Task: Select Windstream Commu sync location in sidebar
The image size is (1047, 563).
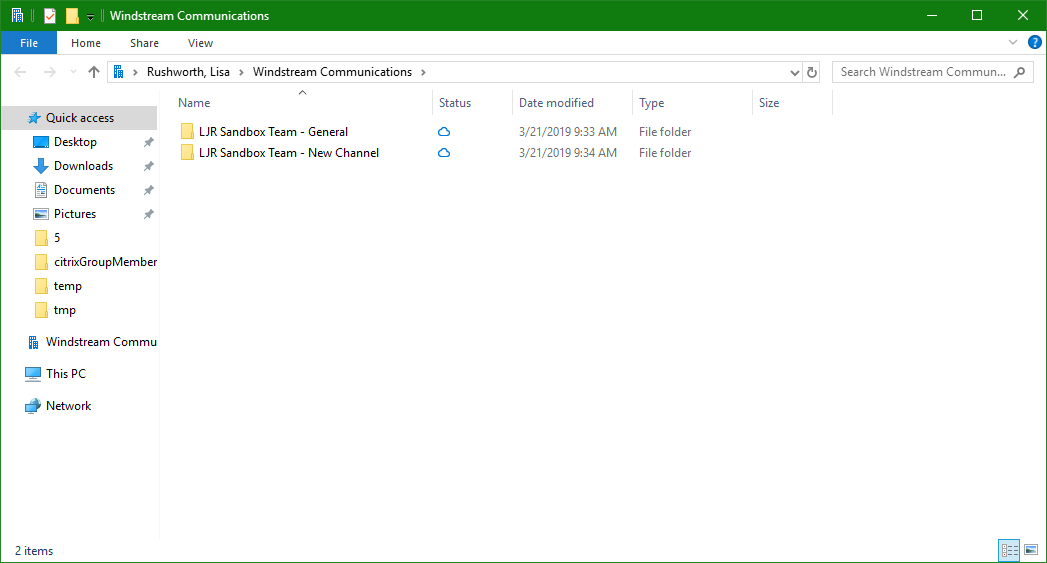Action: point(101,342)
